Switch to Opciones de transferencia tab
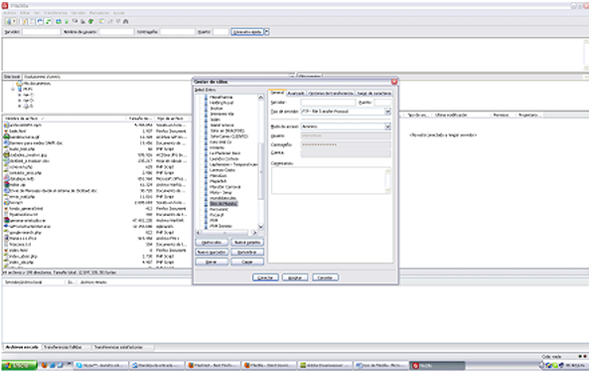 331,93
